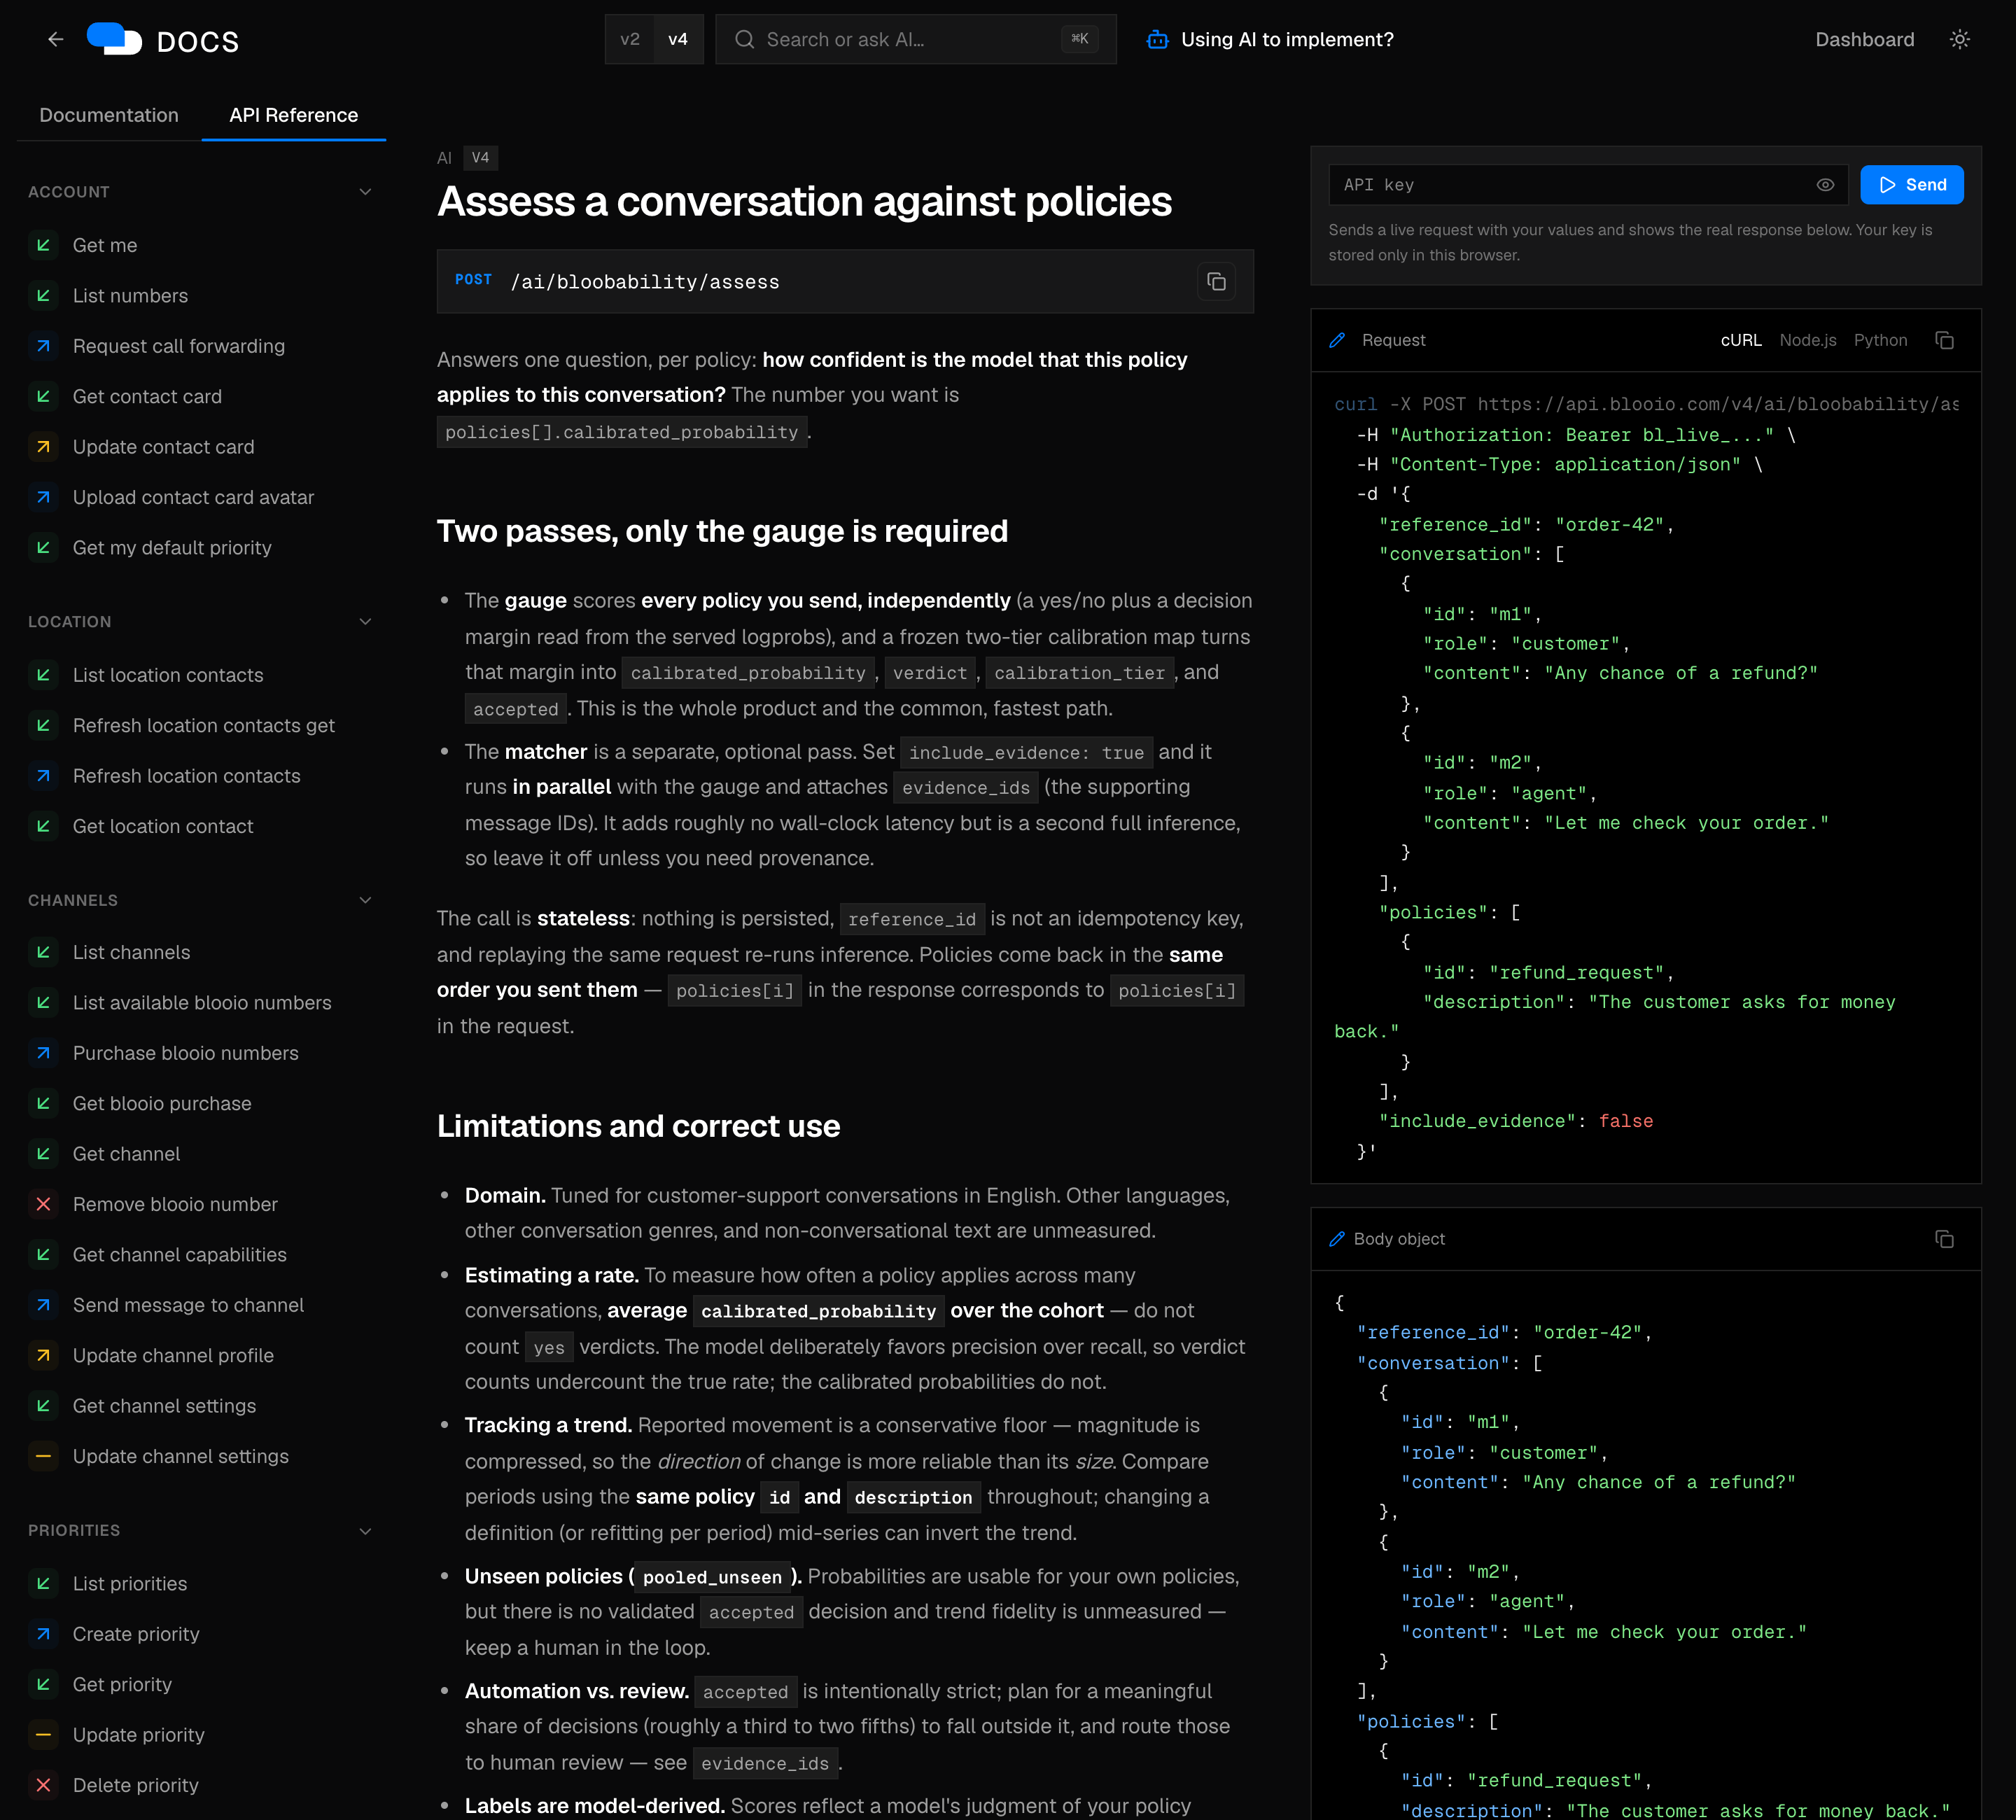Open Get contact card in sidebar
Screen dimensions: 2016x1820
[x=147, y=396]
